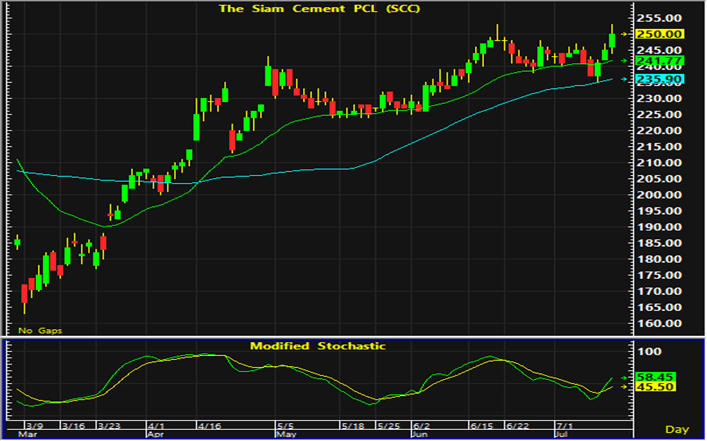Image resolution: width=707 pixels, height=441 pixels.
Task: Click the 230.00 price axis label
Action: click(659, 98)
